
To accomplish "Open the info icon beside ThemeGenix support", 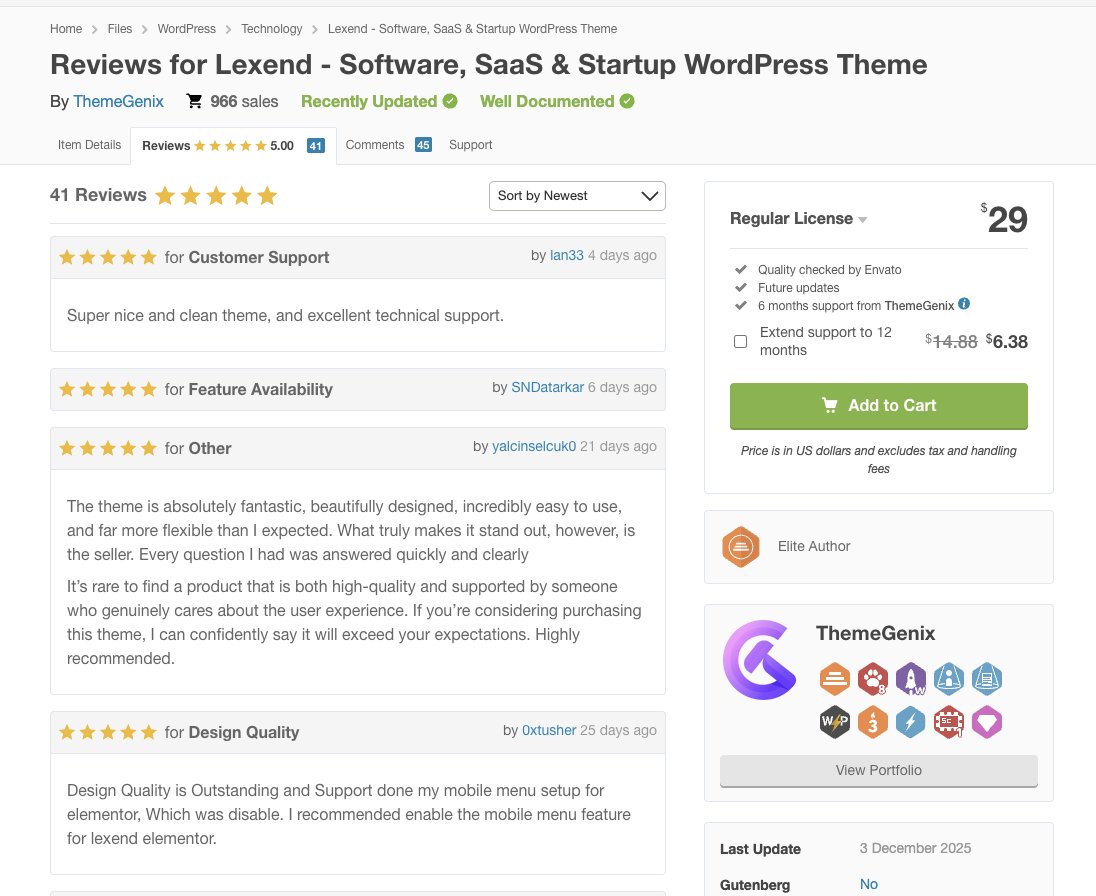I will point(964,303).
